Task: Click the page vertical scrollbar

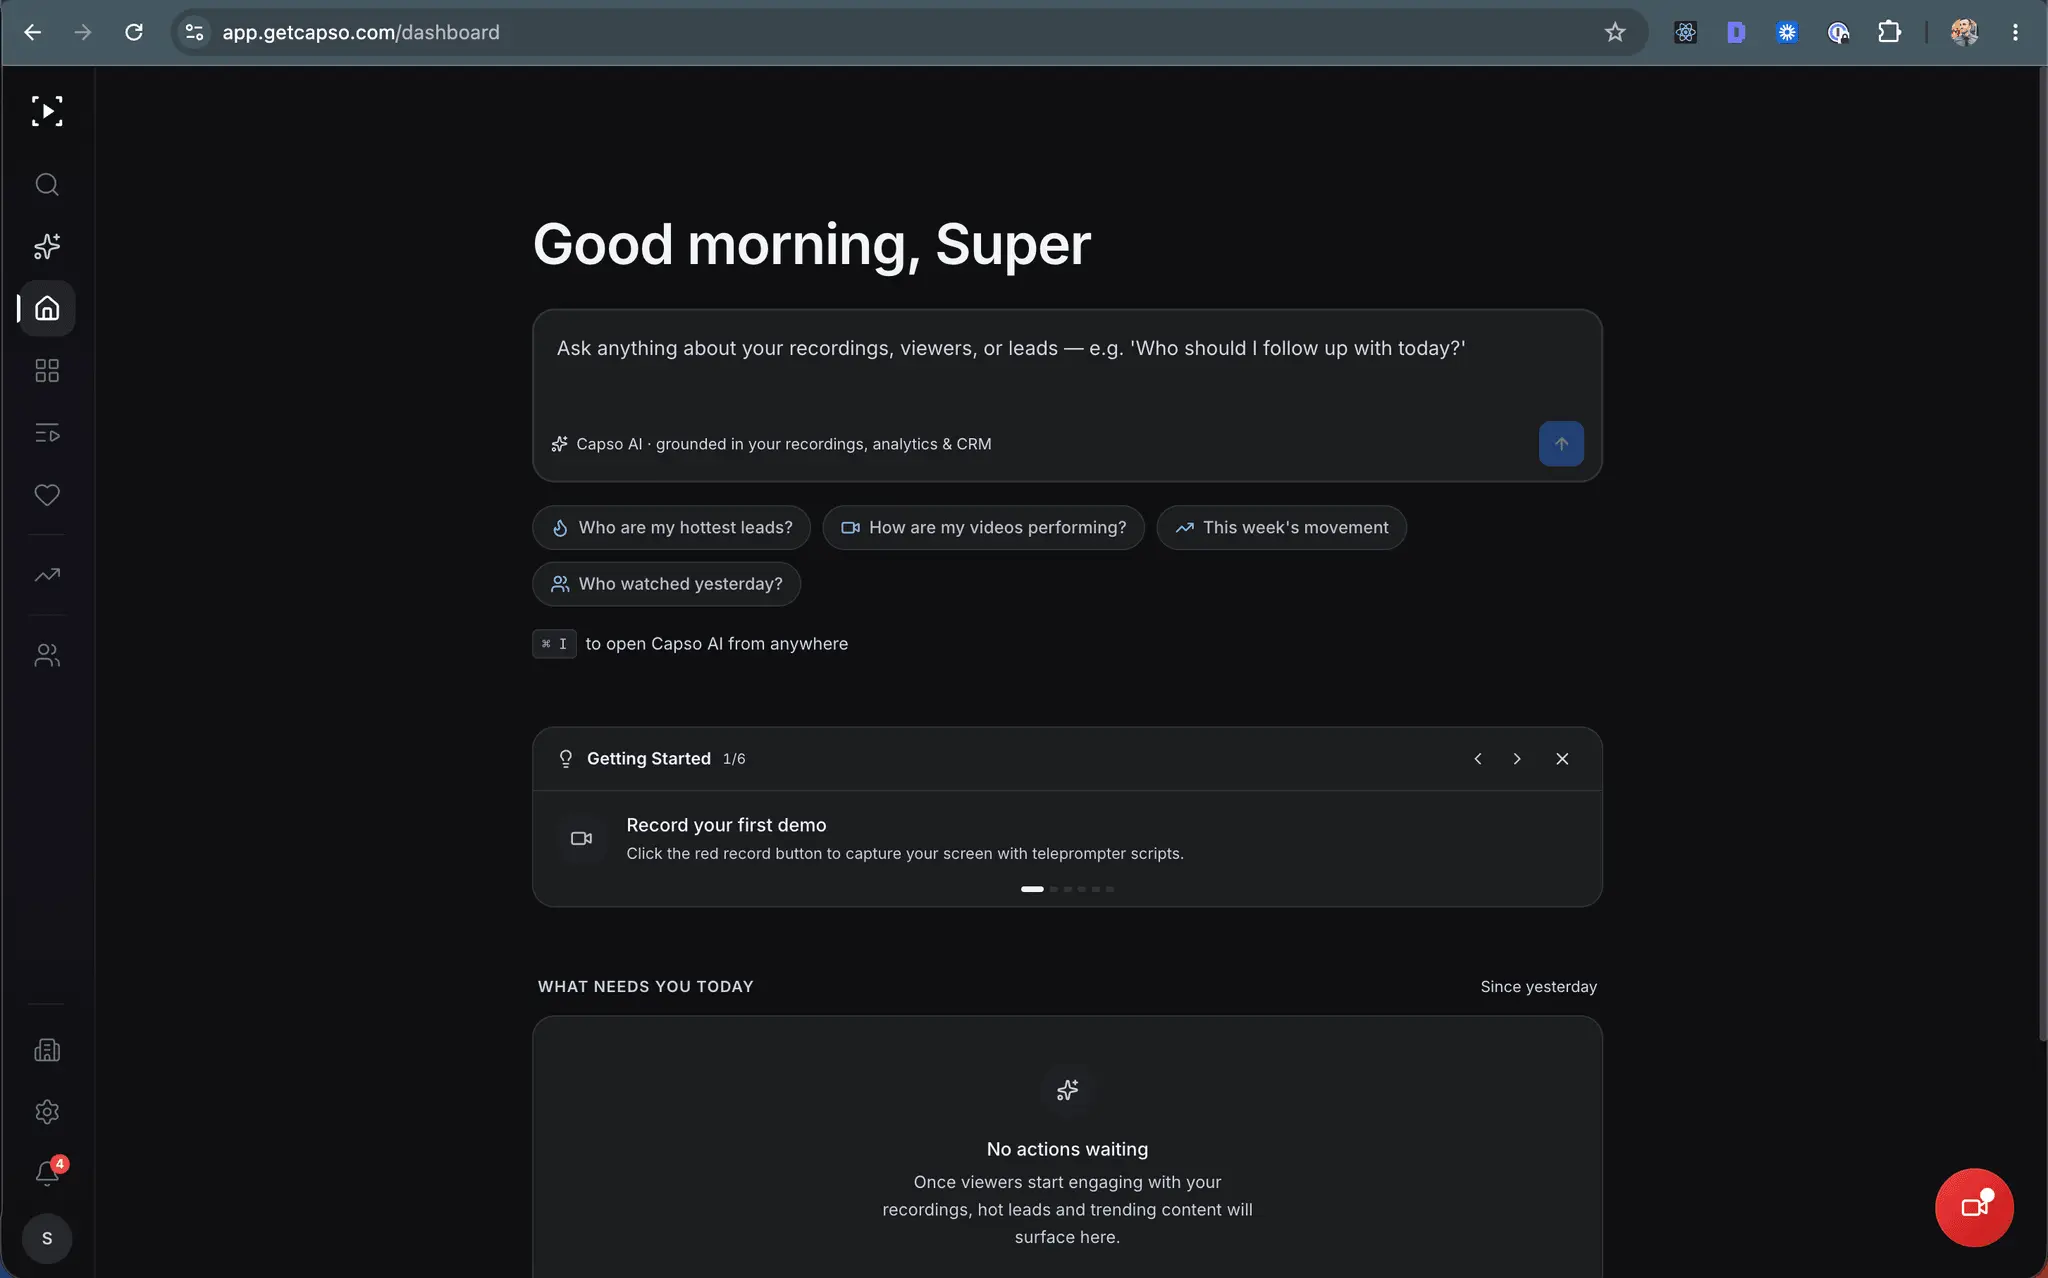Action: [2042, 555]
